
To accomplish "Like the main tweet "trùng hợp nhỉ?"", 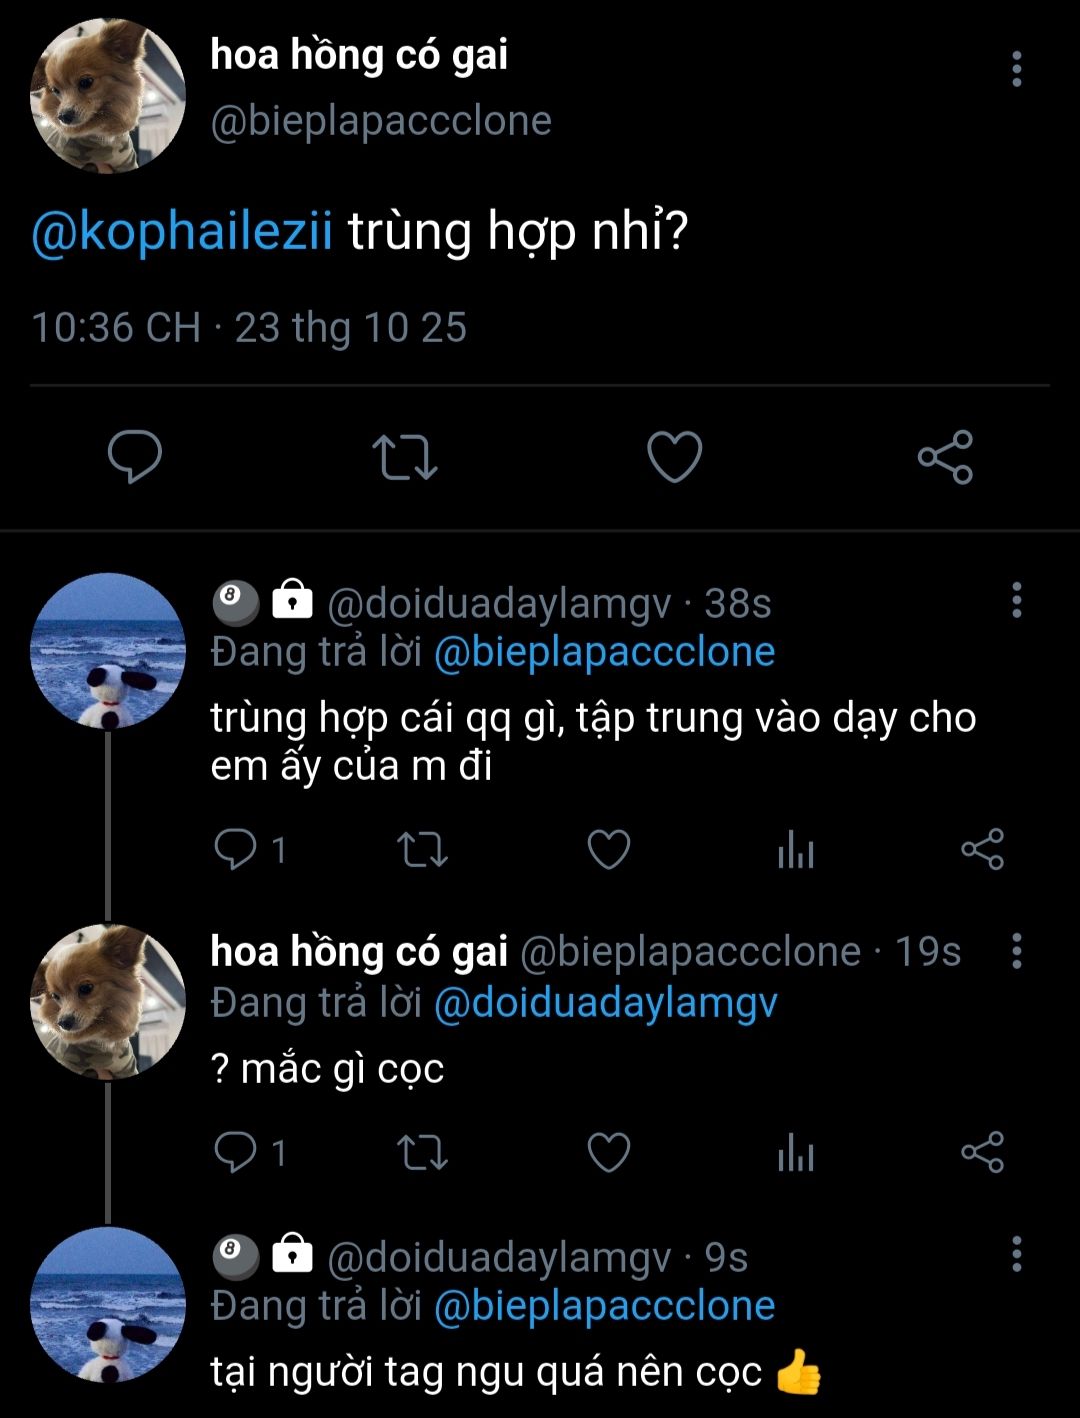I will (675, 457).
